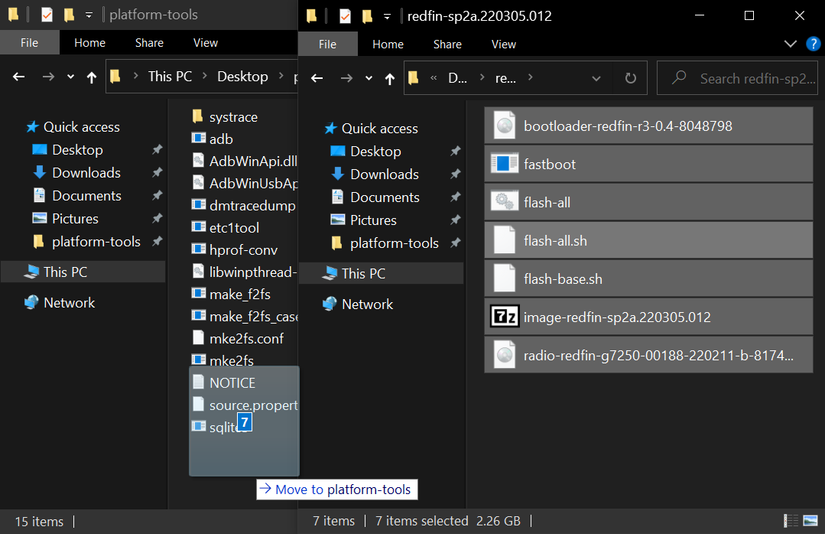
Task: Click the Search redfin-sp2 search box
Action: click(745, 78)
